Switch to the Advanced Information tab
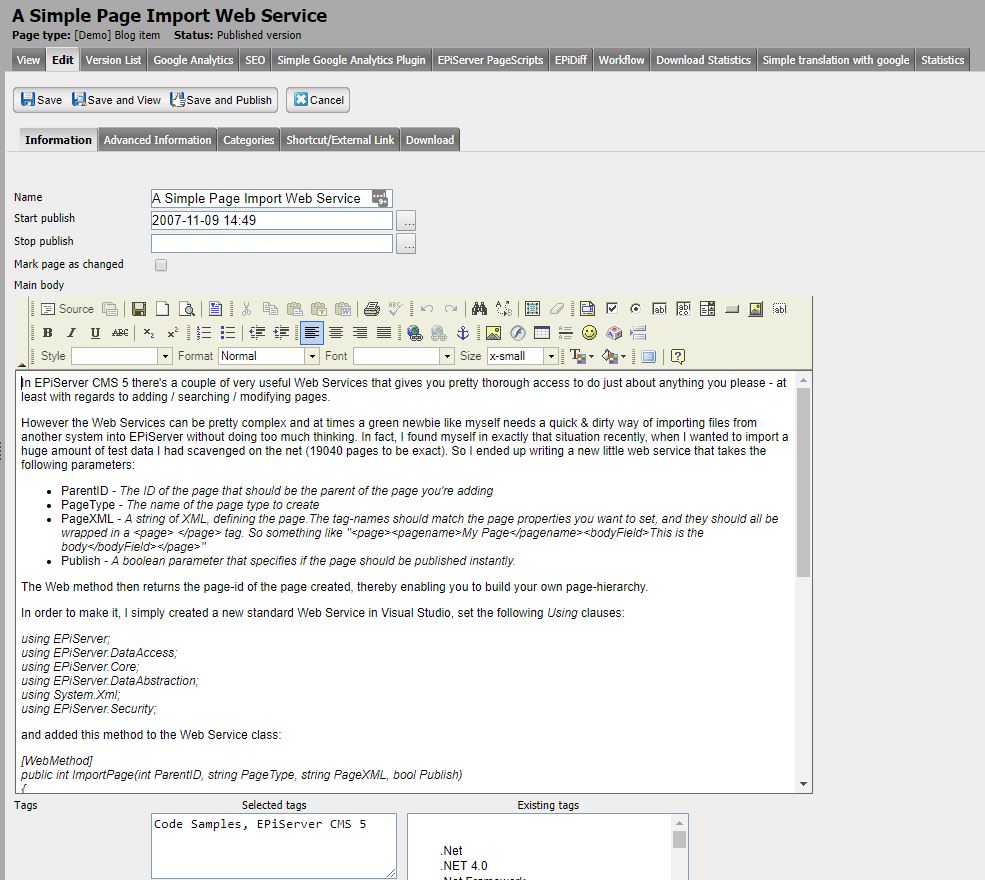 [x=157, y=140]
